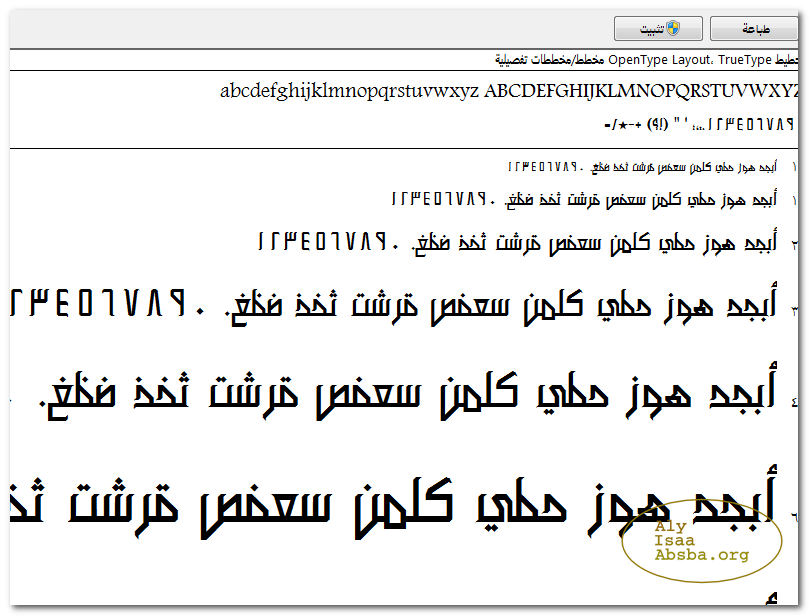The width and height of the screenshot is (809, 616).
Task: Click the تثبيت (Install) button
Action: pos(657,29)
